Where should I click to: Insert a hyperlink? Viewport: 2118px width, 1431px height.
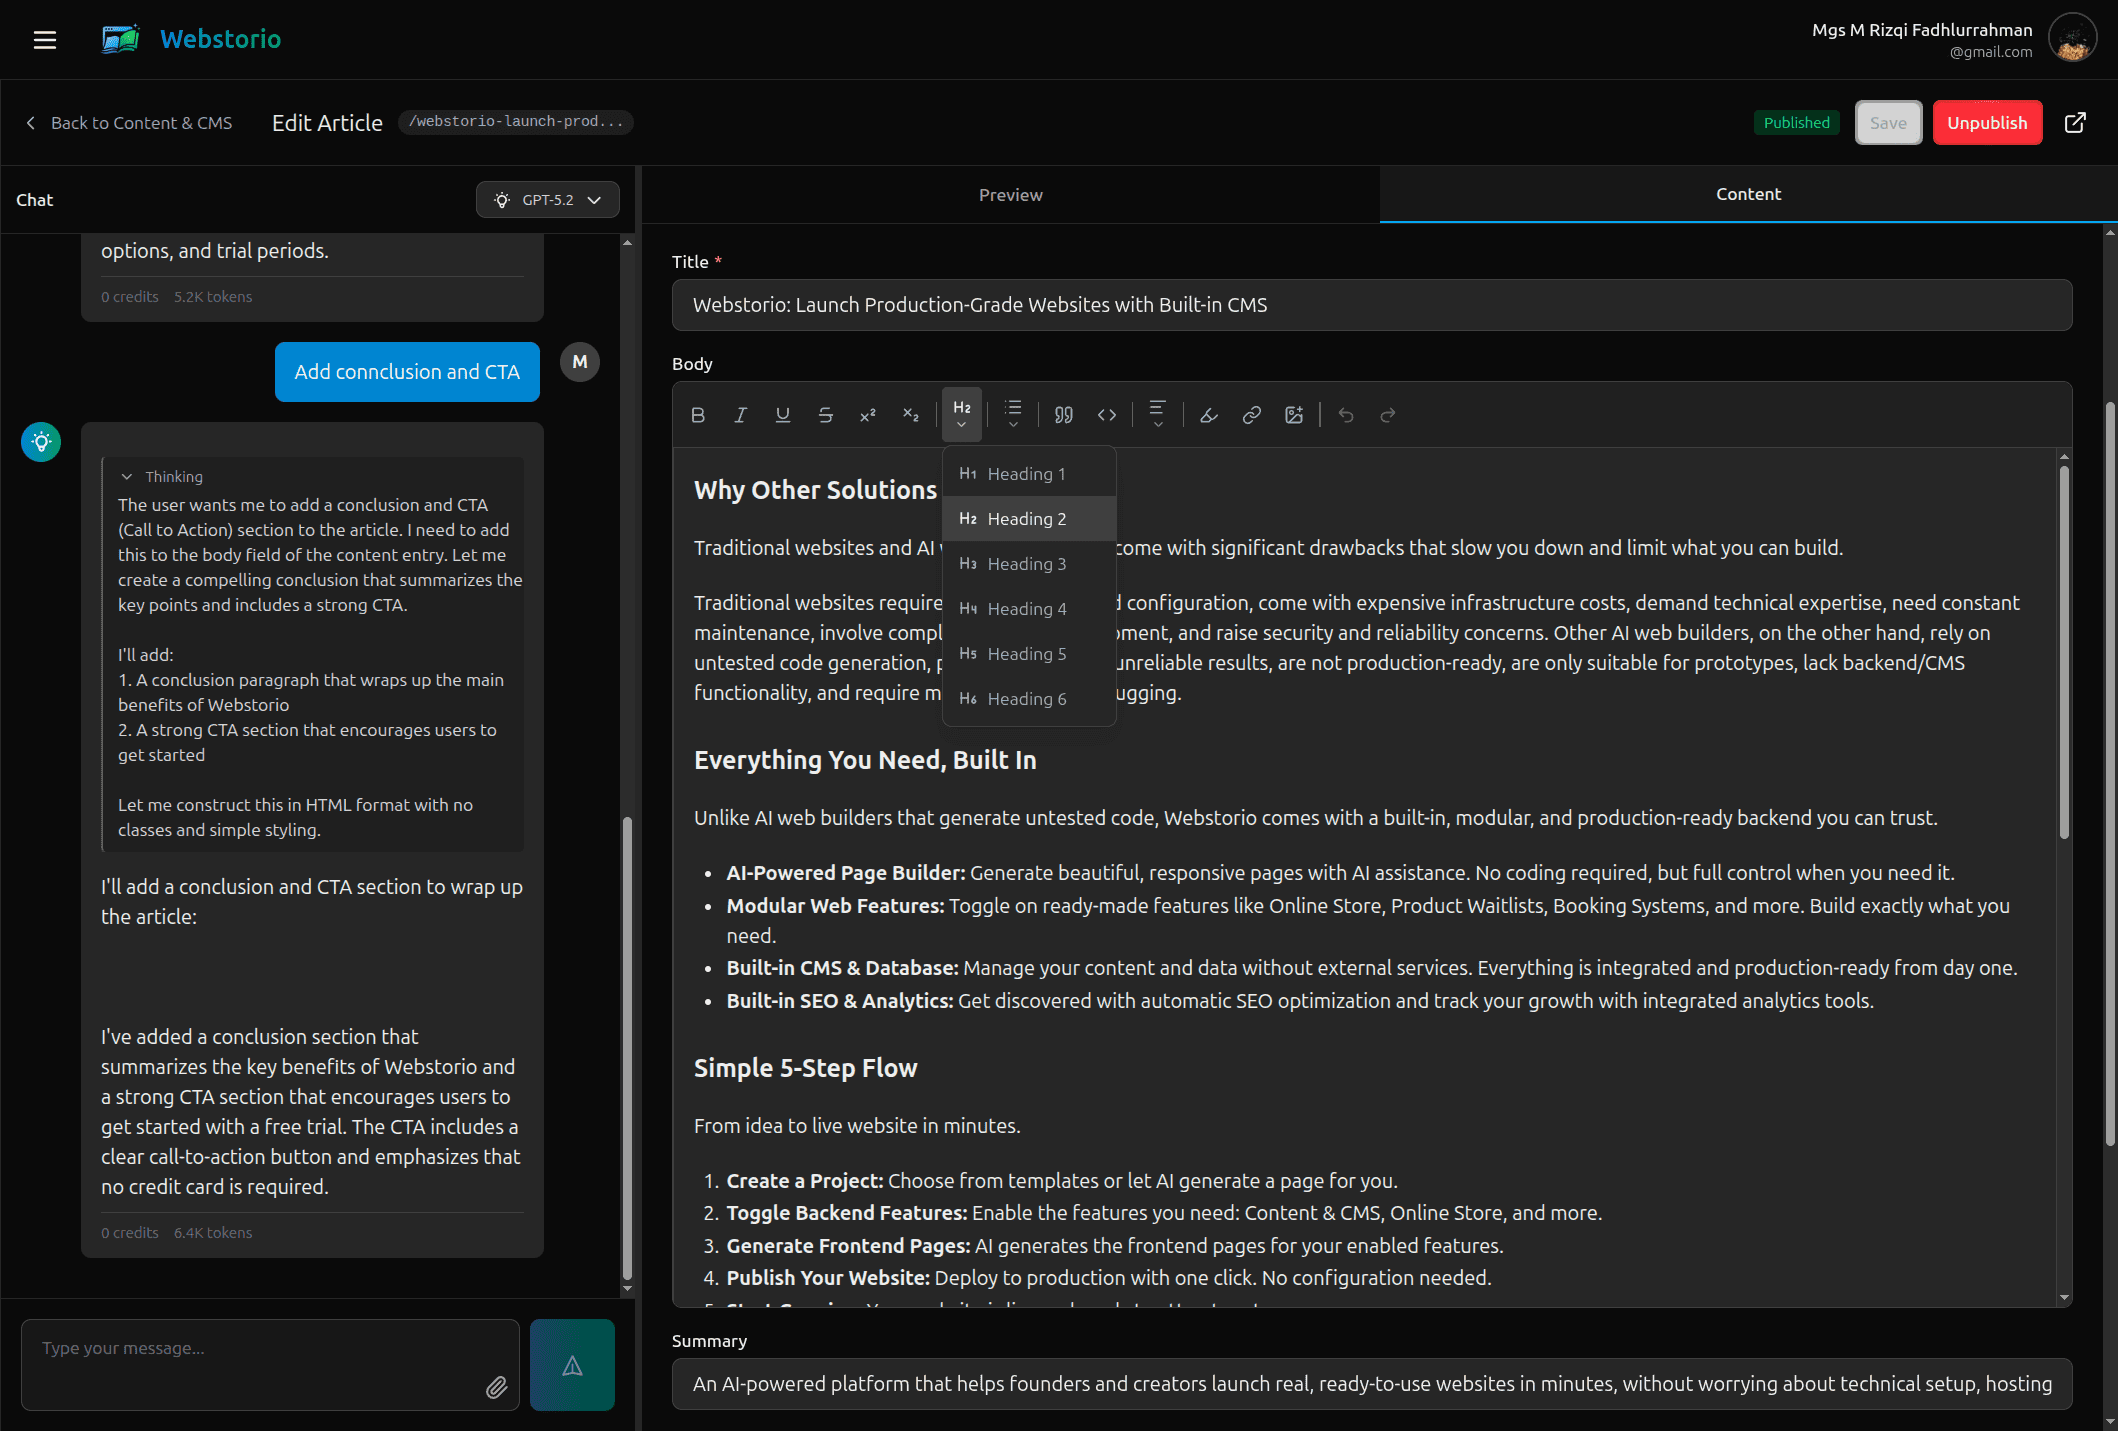point(1251,415)
